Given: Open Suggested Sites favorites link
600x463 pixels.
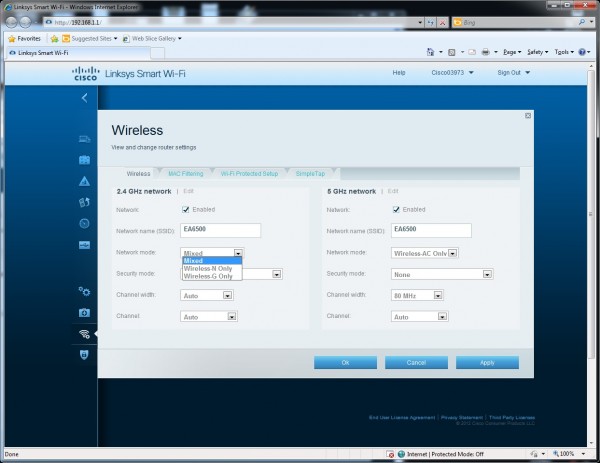Looking at the screenshot, I should click(90, 39).
